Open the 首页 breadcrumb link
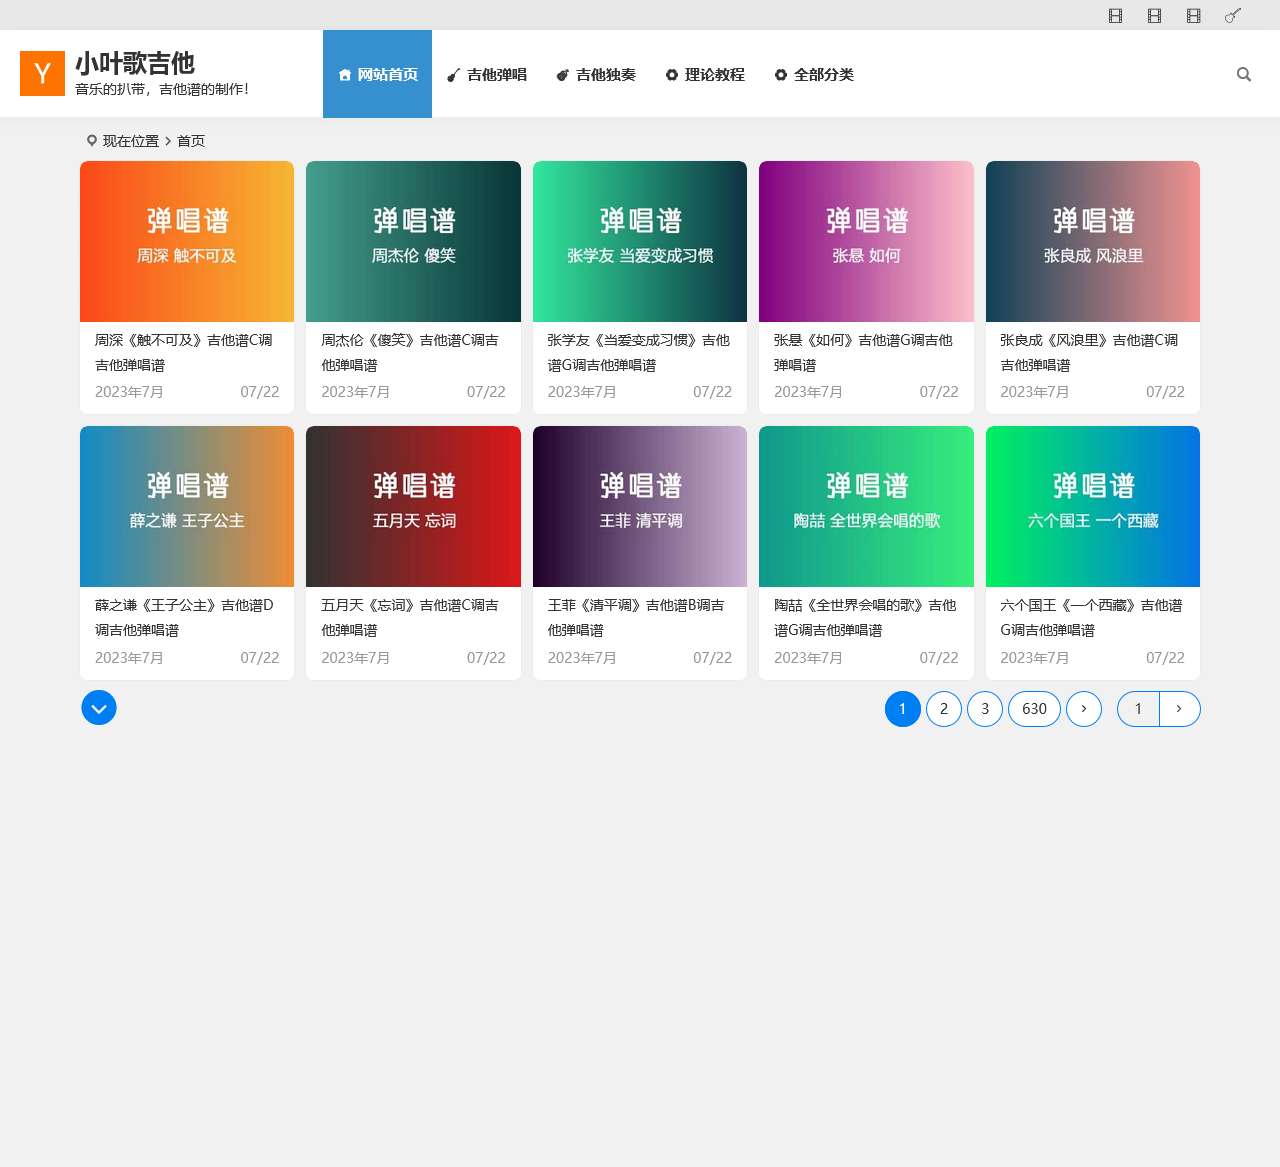The image size is (1280, 1167). pos(191,140)
